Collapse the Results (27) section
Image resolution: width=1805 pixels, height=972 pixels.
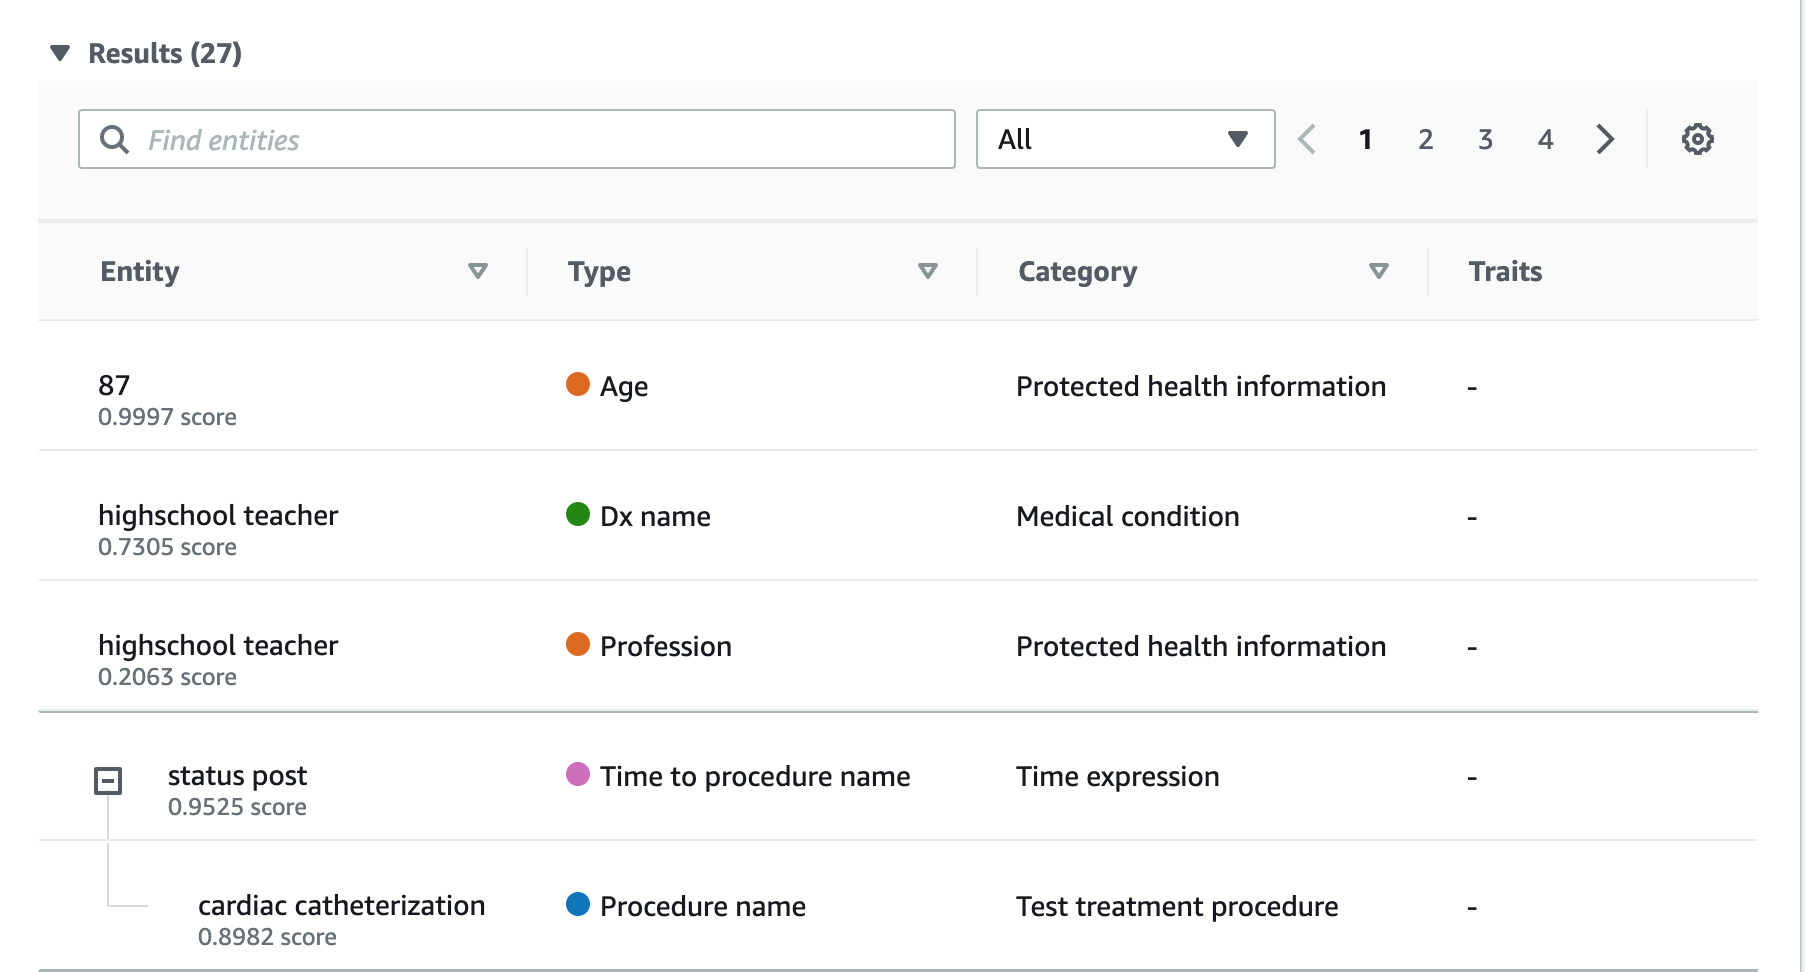tap(61, 53)
